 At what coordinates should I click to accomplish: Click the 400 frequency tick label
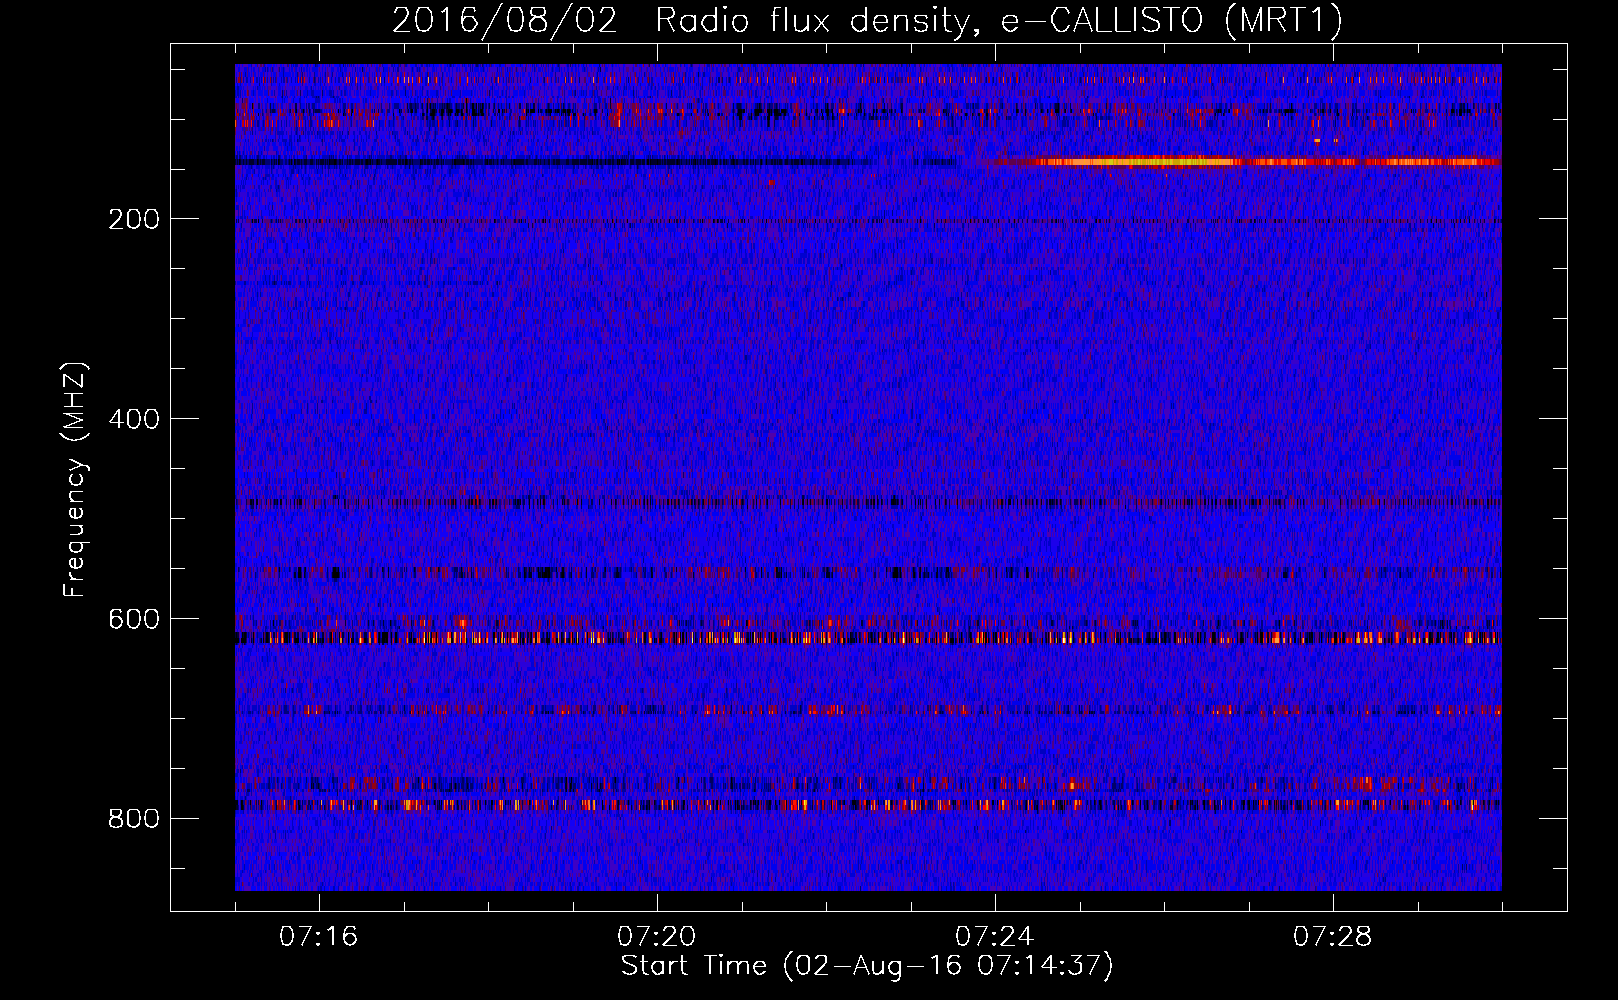coord(134,419)
